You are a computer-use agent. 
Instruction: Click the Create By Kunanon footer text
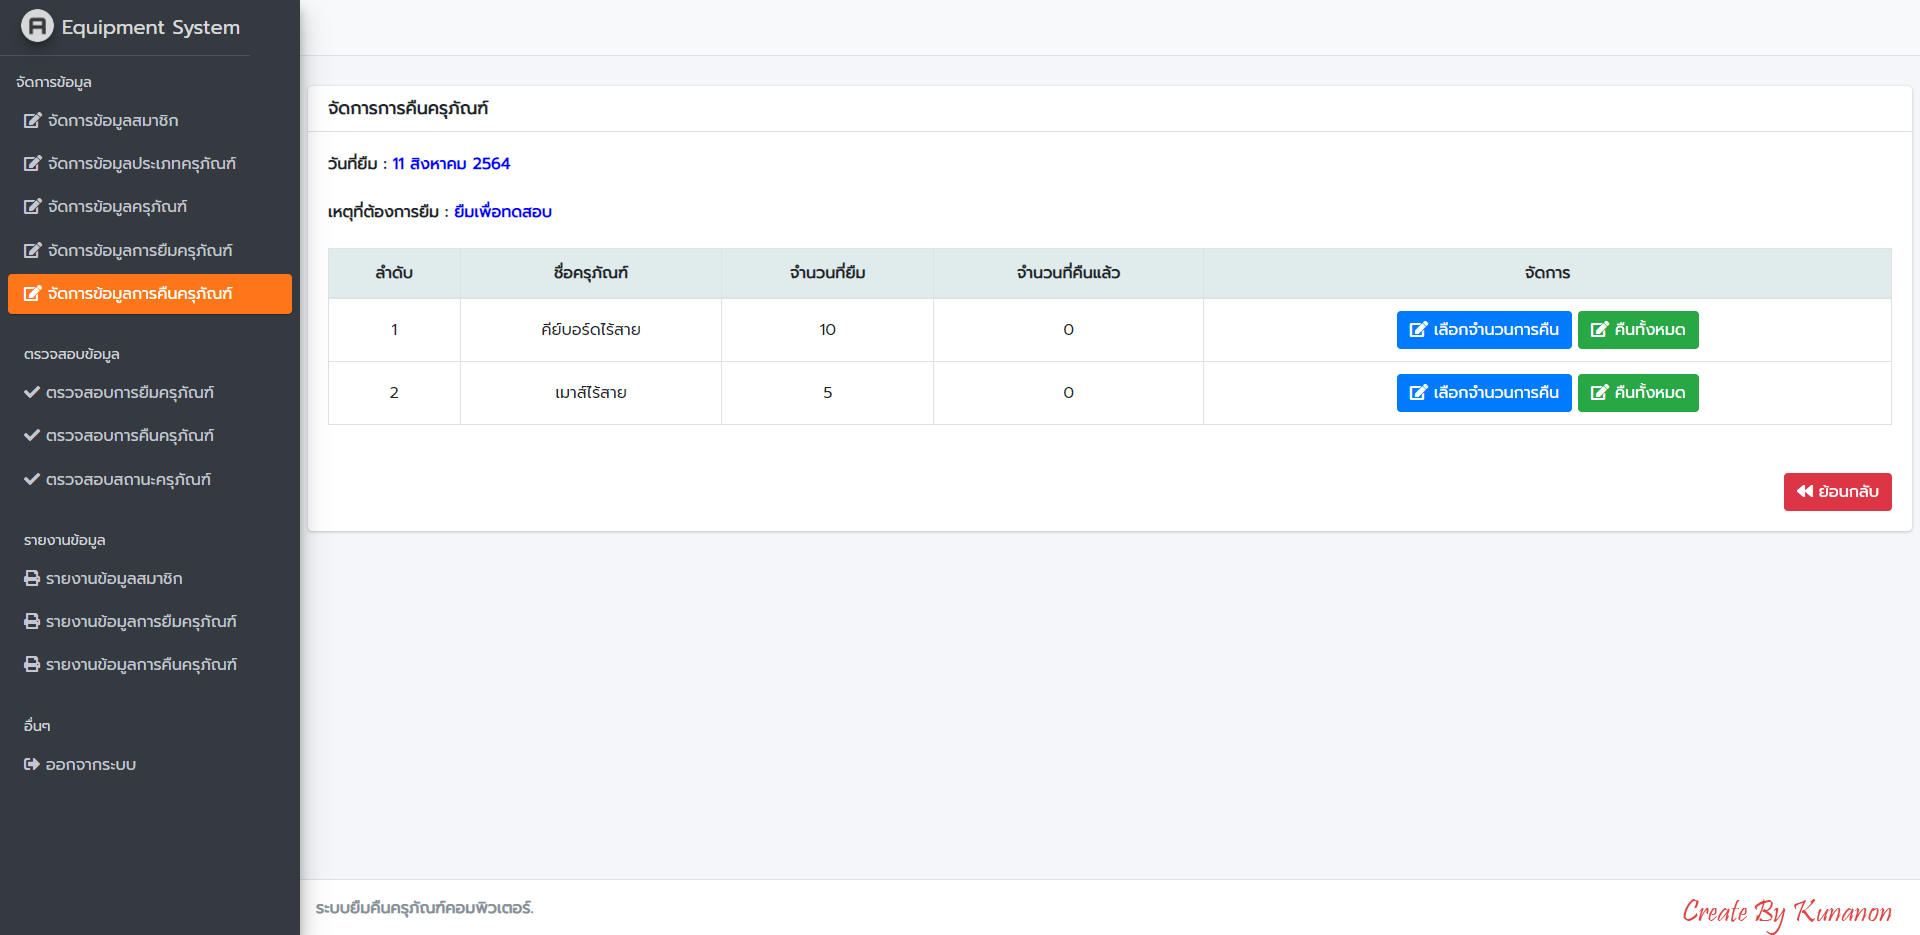(1786, 912)
